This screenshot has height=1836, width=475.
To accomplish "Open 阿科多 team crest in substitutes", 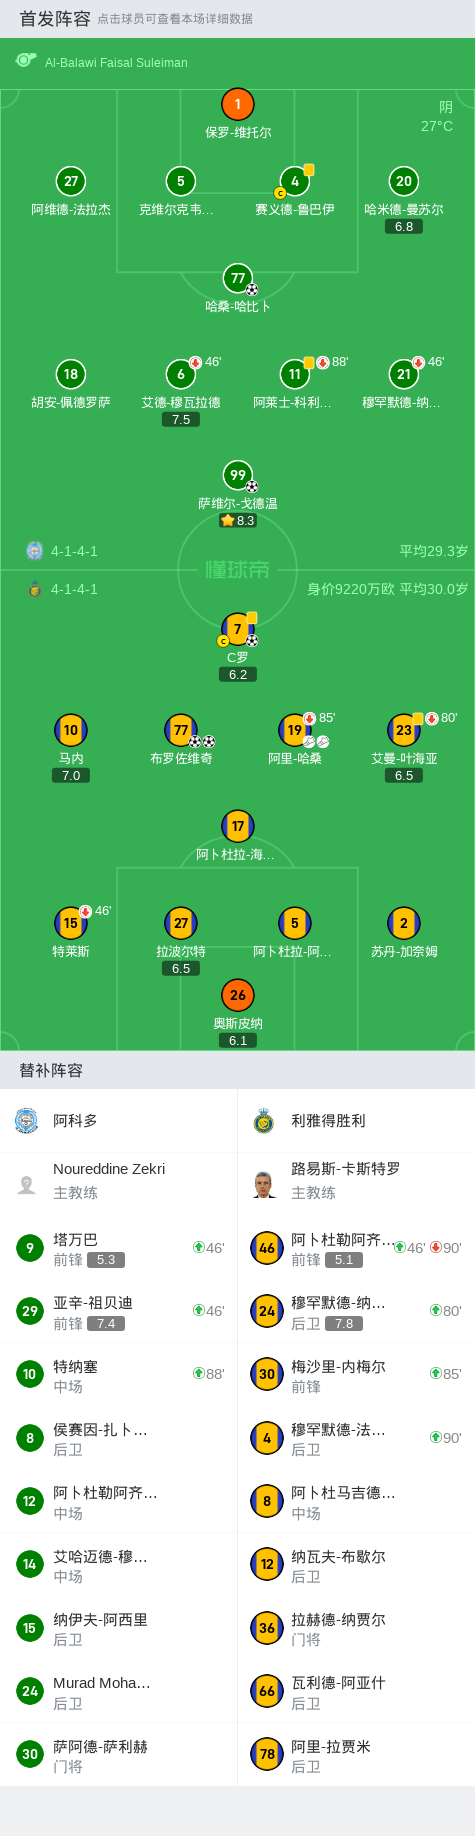I will pos(27,1120).
